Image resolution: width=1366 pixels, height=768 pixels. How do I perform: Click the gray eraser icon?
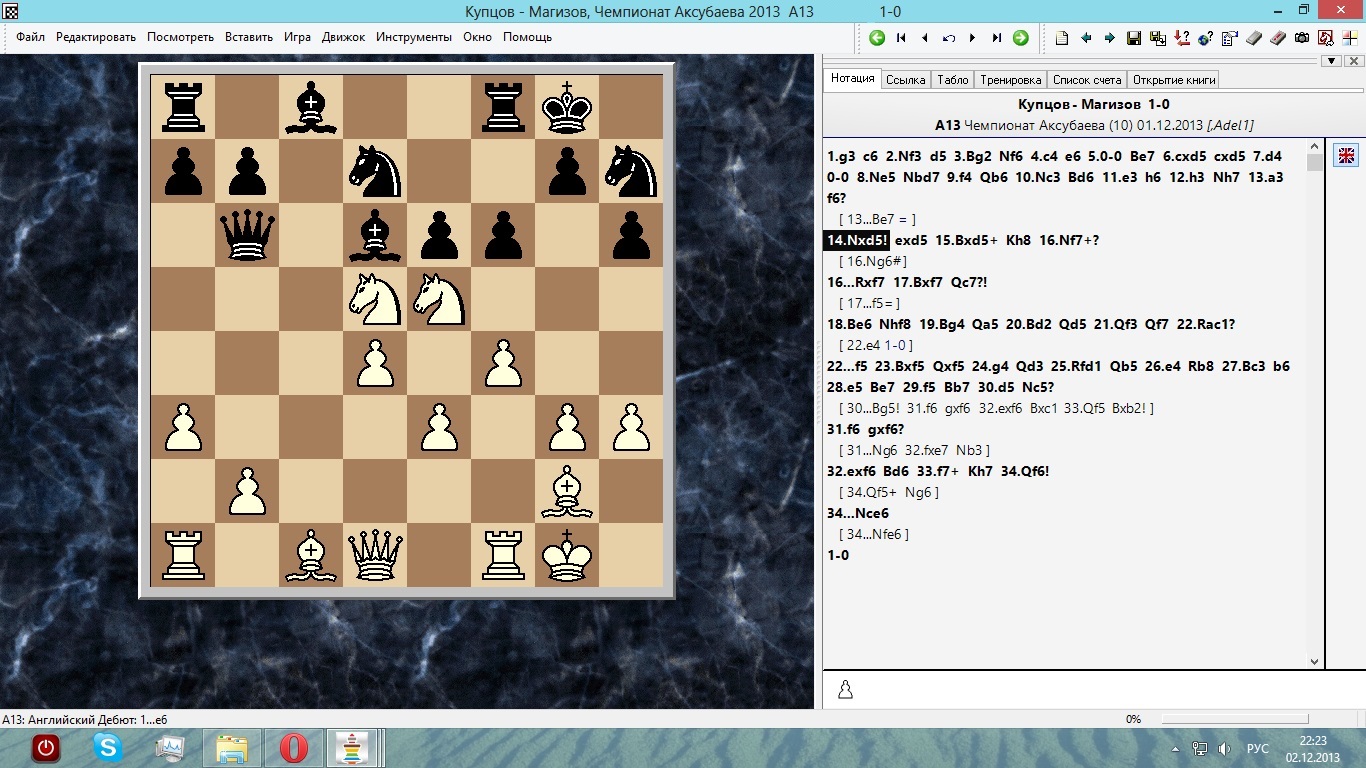click(x=1254, y=38)
